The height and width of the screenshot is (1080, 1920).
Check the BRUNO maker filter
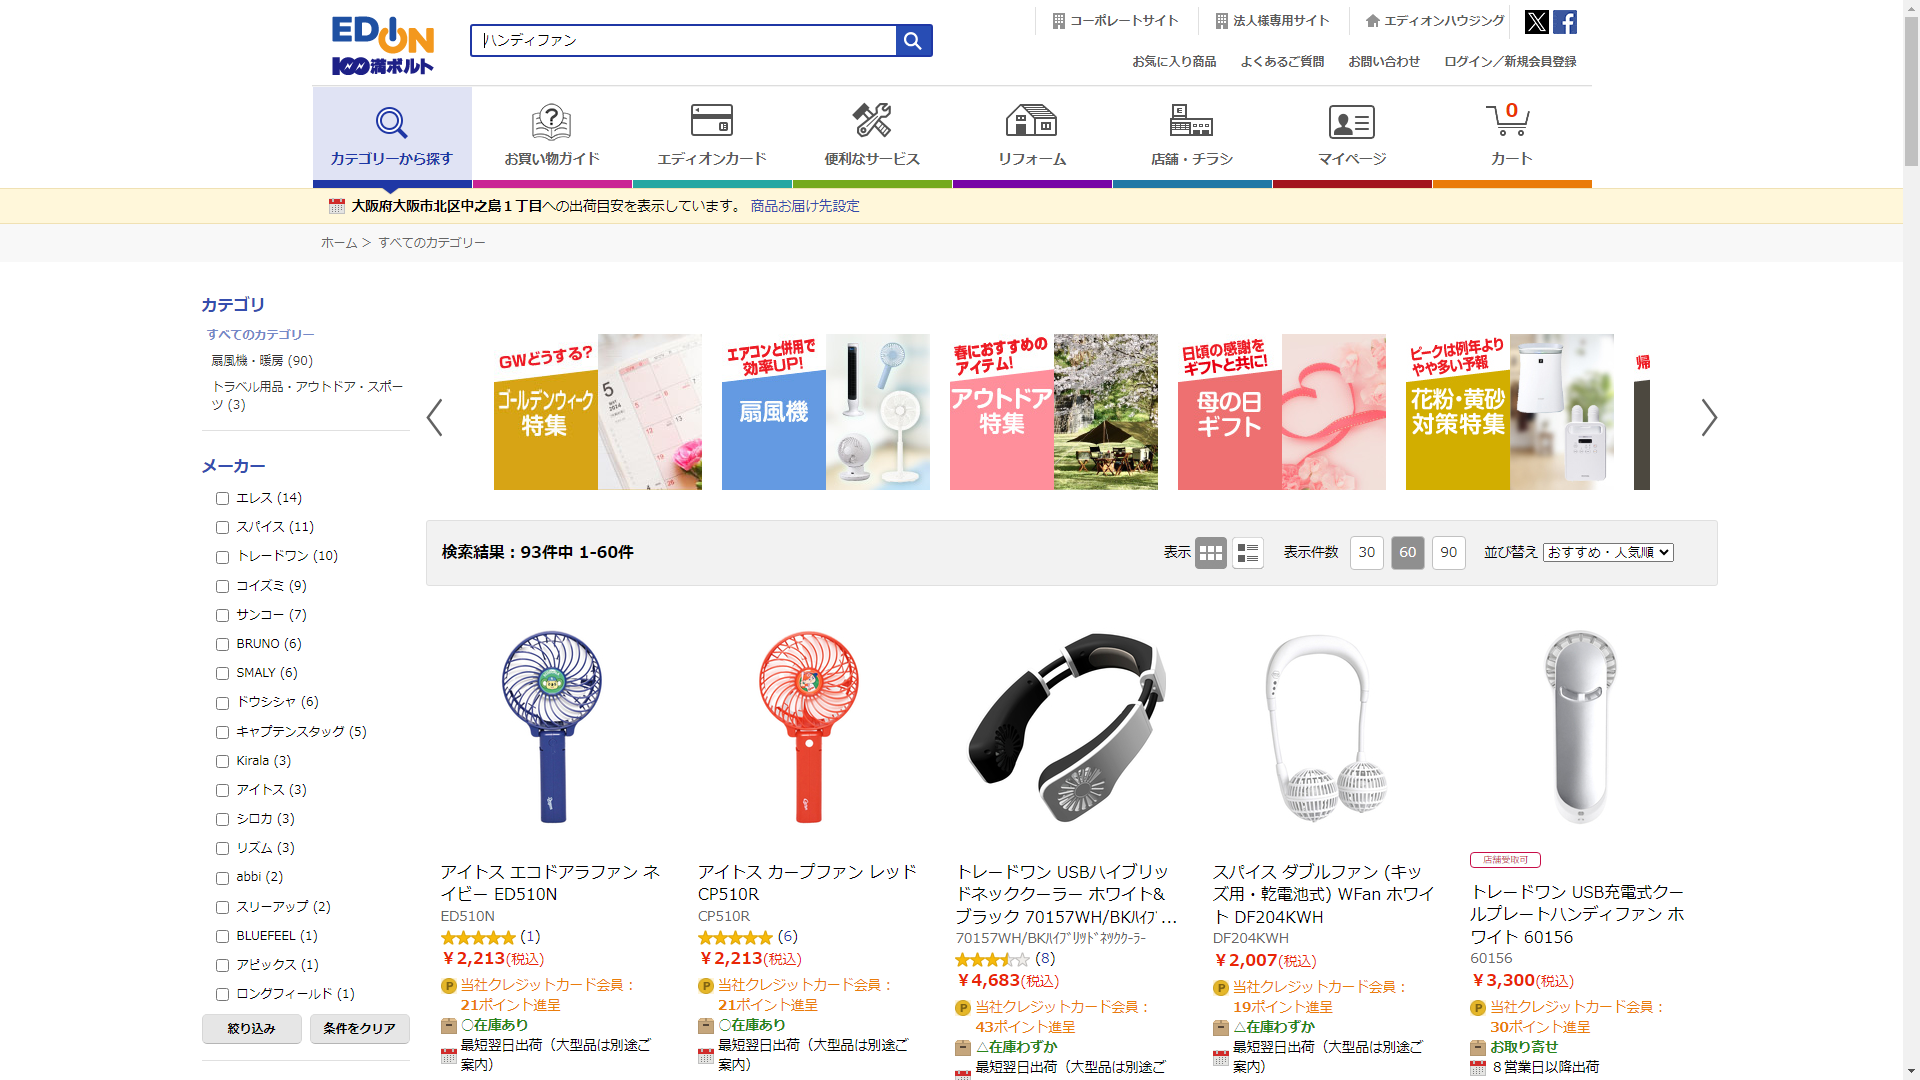click(x=222, y=644)
